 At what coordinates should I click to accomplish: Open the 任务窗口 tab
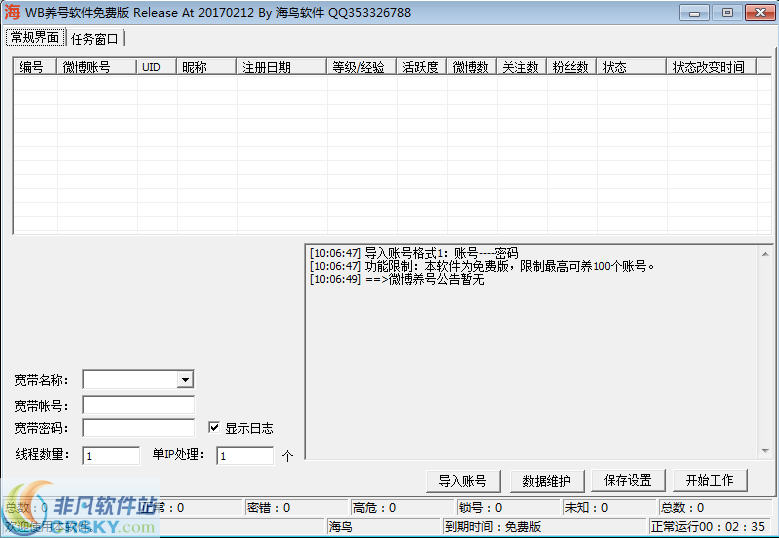tap(94, 39)
